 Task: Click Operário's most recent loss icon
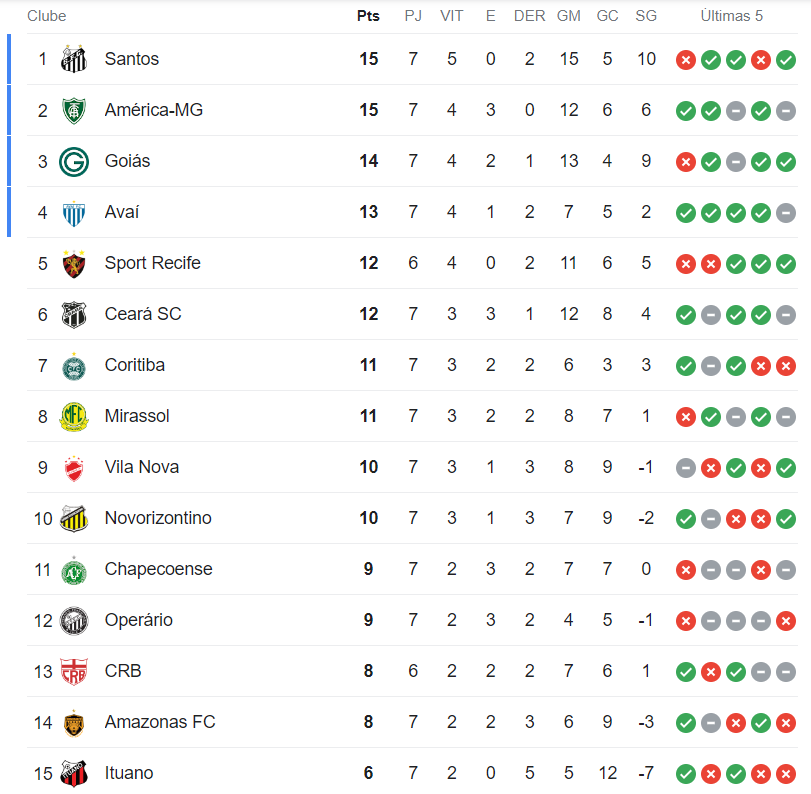[786, 621]
